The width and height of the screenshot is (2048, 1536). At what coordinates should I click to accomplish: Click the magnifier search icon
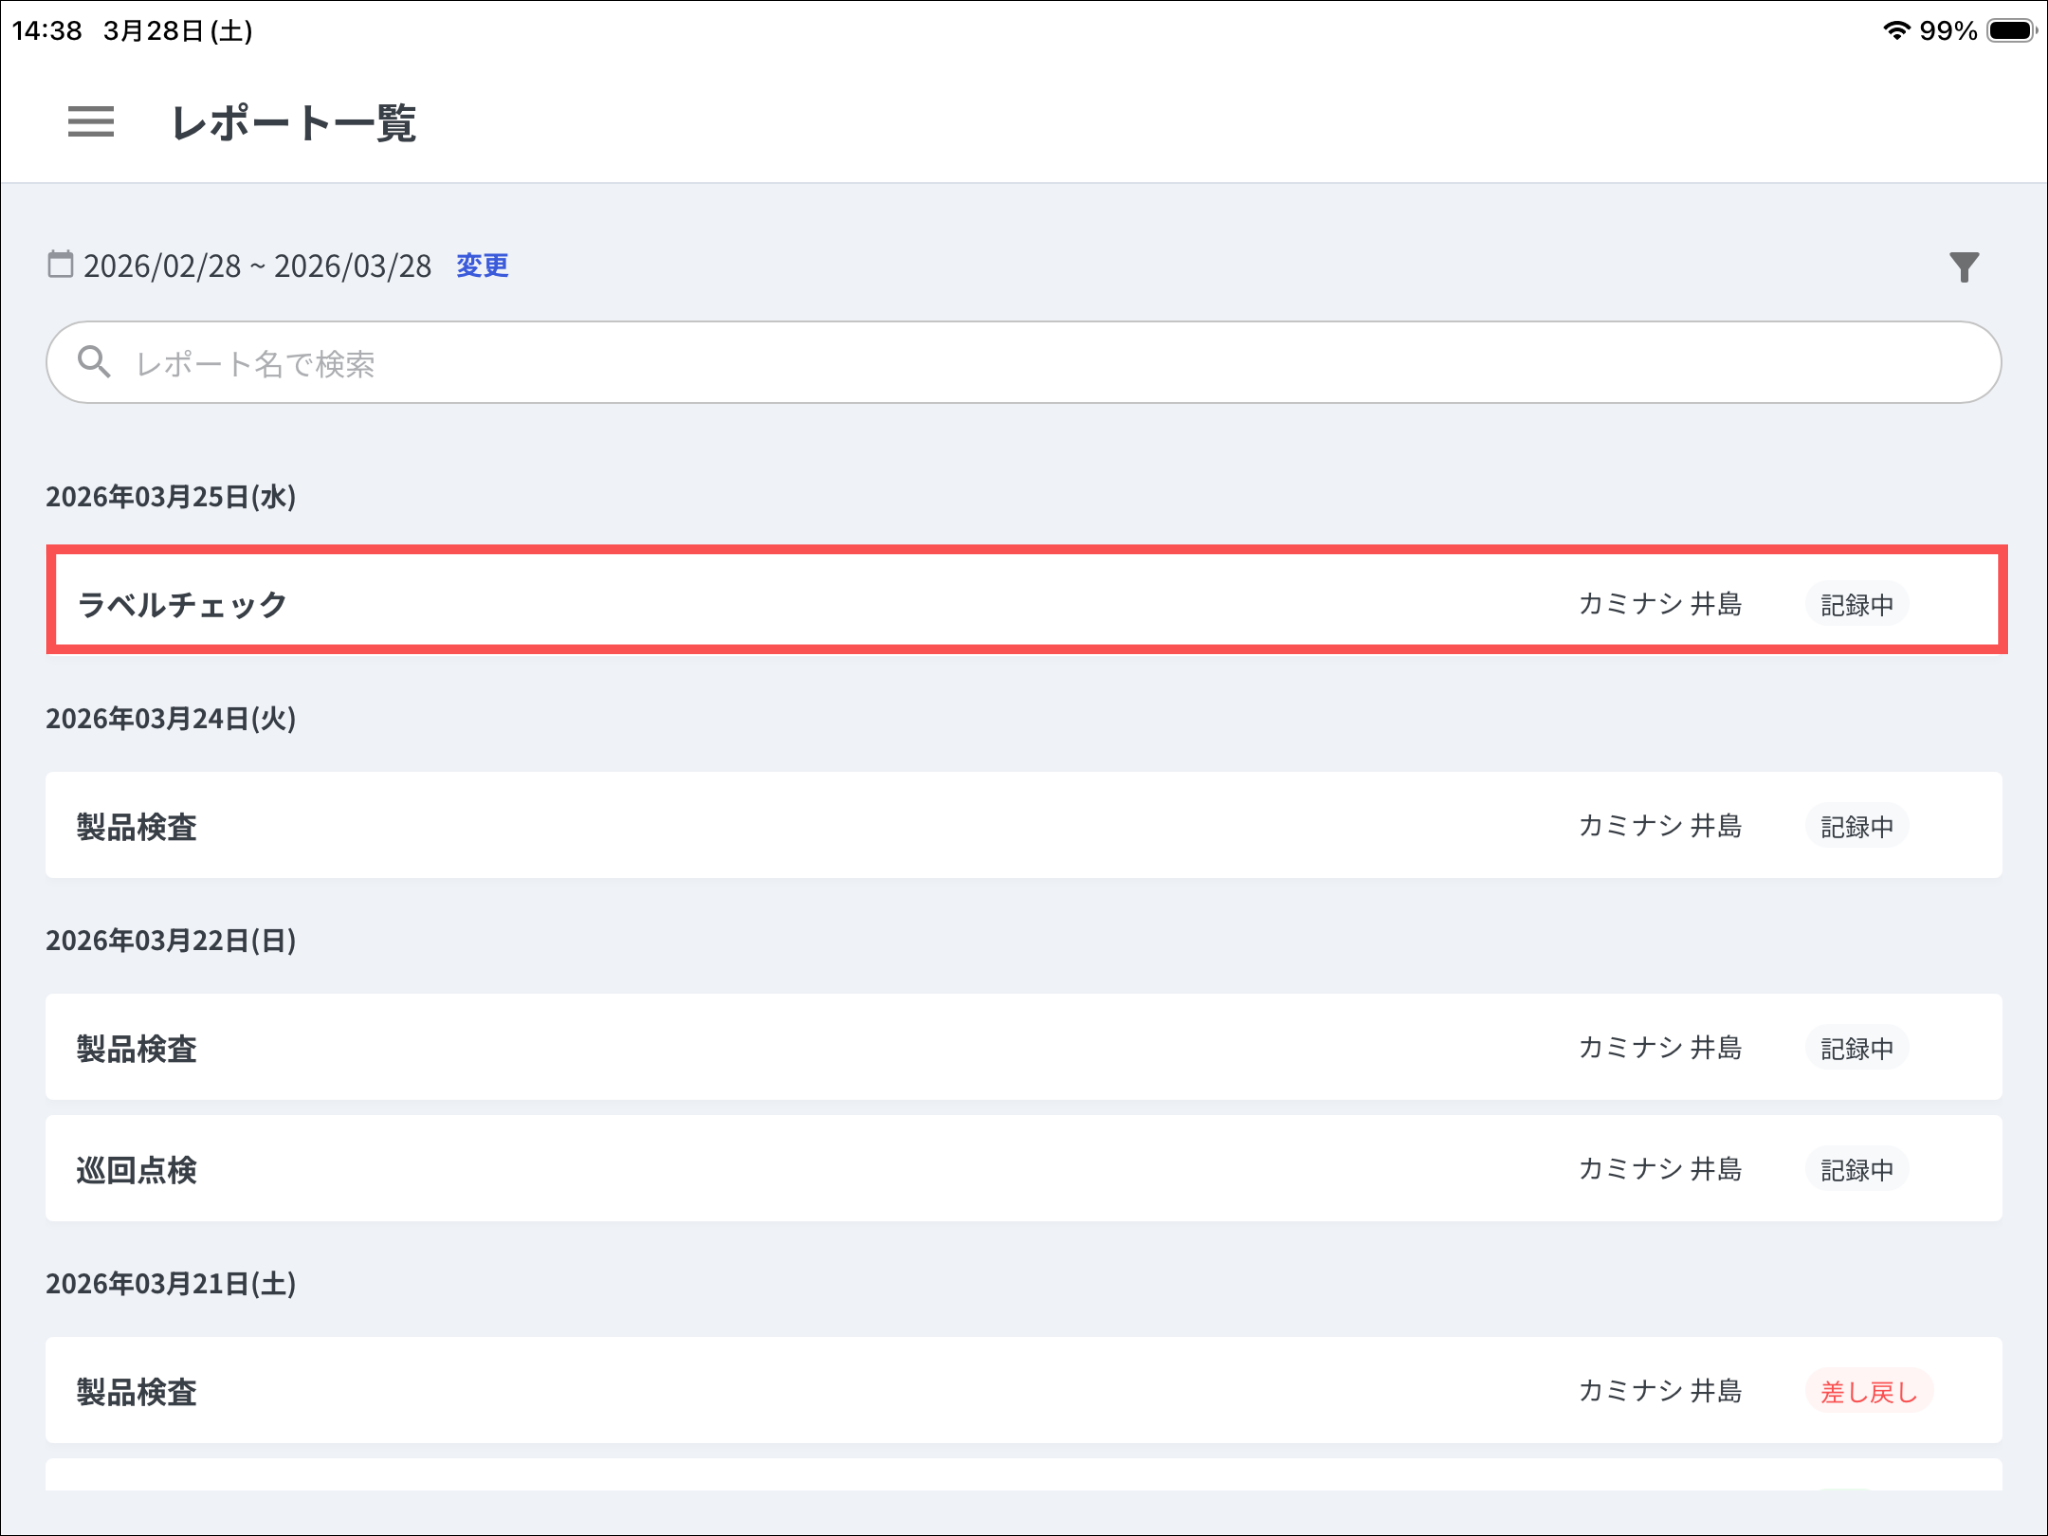(94, 362)
